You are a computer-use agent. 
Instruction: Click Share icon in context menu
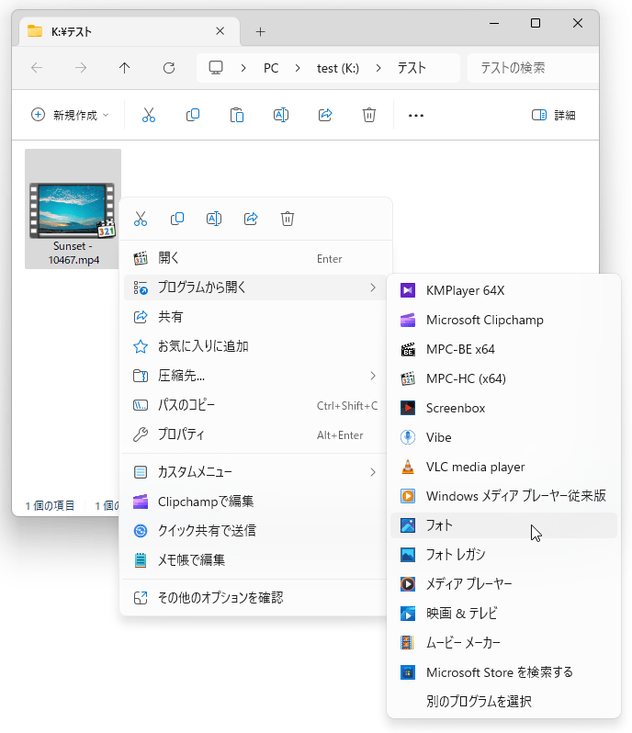click(251, 218)
